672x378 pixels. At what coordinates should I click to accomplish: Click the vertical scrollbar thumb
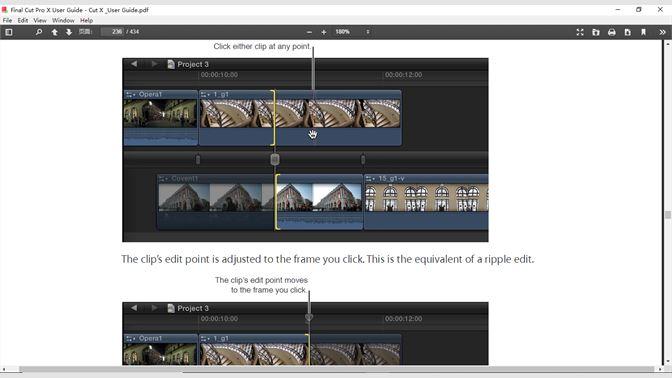click(x=668, y=214)
